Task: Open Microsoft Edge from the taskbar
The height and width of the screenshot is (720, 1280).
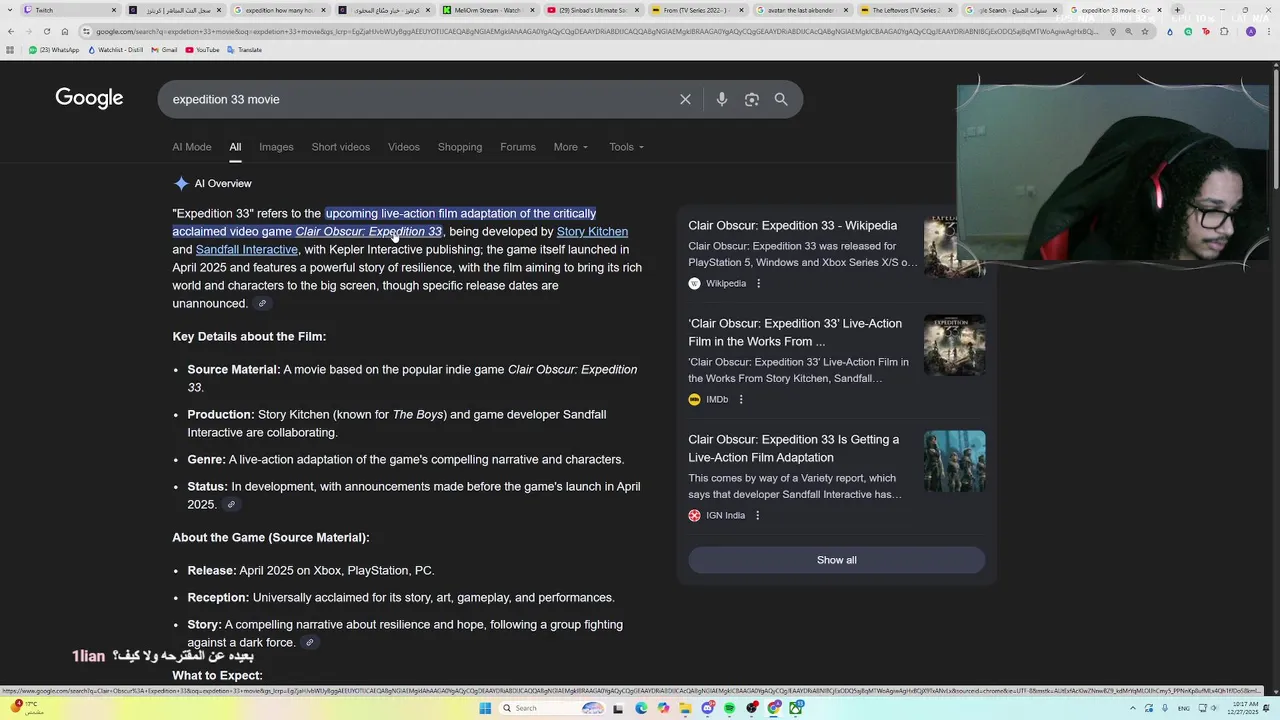Action: [x=641, y=708]
